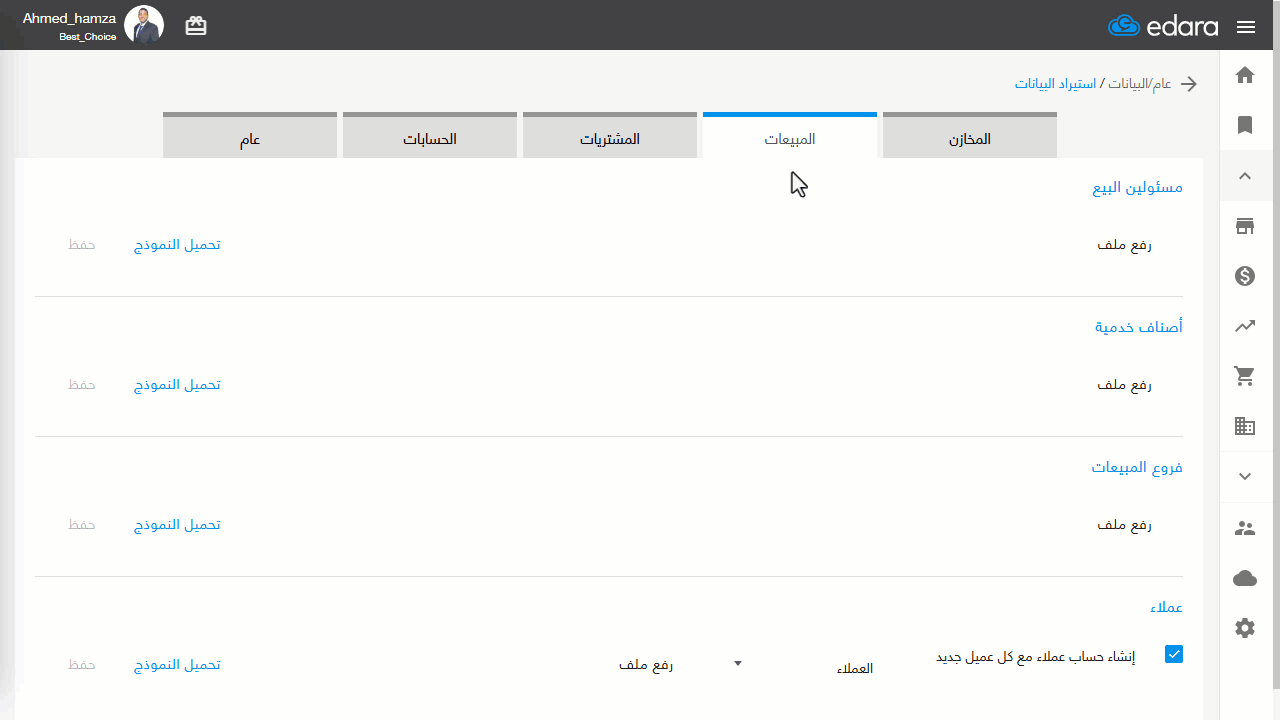The width and height of the screenshot is (1280, 720).
Task: Click the مسئولين البيع section heading
Action: point(1138,187)
